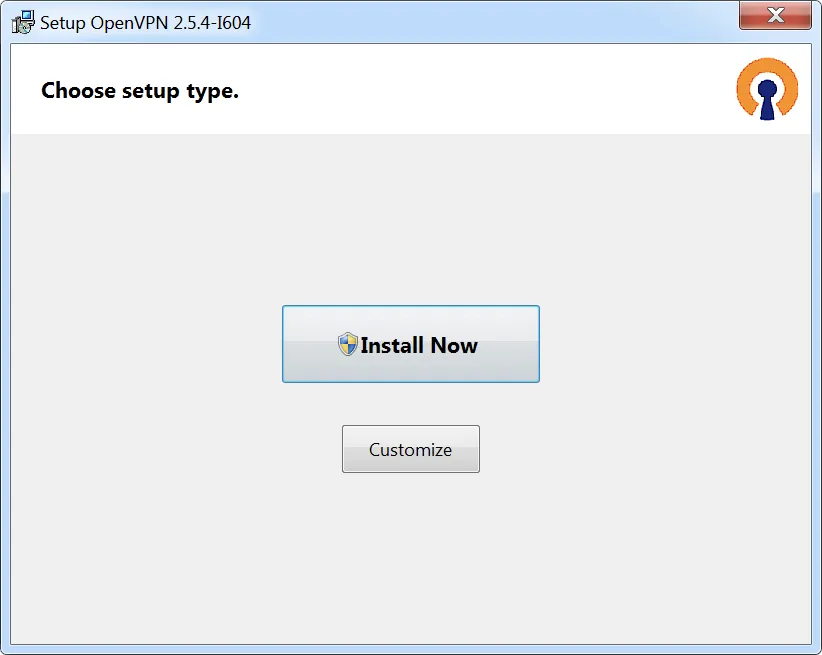Click the Choose setup type heading

(x=139, y=90)
